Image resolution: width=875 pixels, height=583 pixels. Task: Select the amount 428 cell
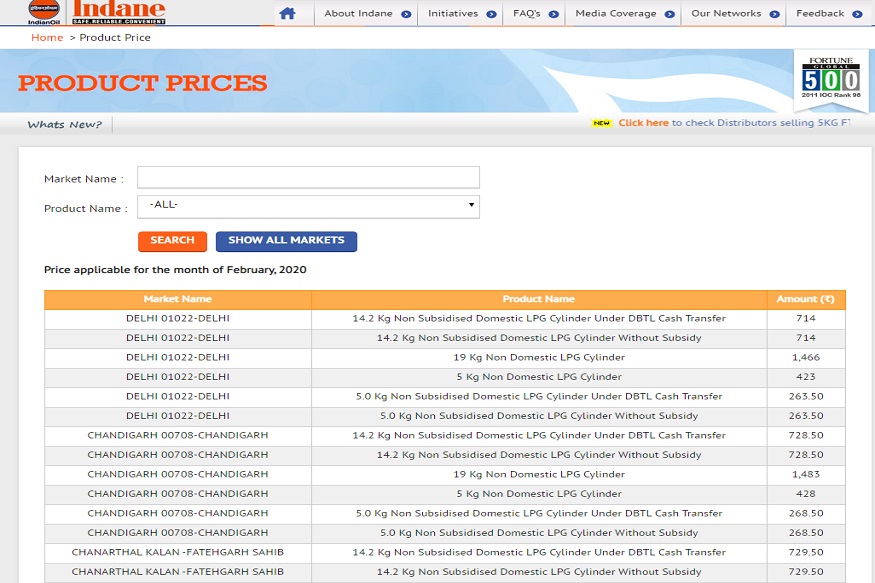tap(806, 494)
